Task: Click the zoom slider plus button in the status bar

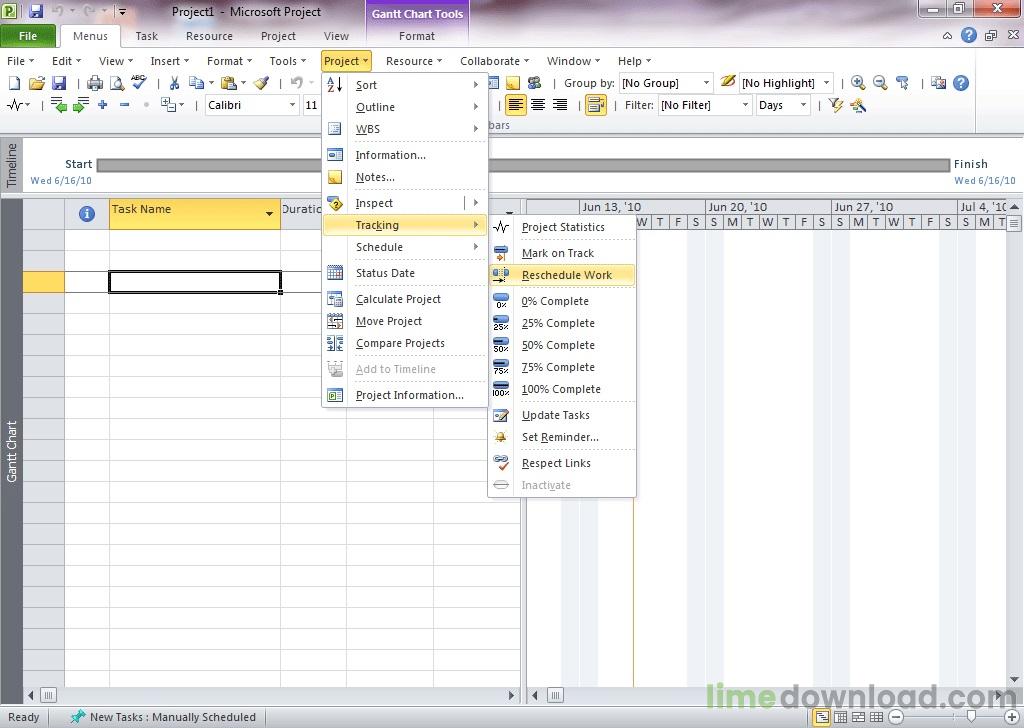Action: point(1012,718)
